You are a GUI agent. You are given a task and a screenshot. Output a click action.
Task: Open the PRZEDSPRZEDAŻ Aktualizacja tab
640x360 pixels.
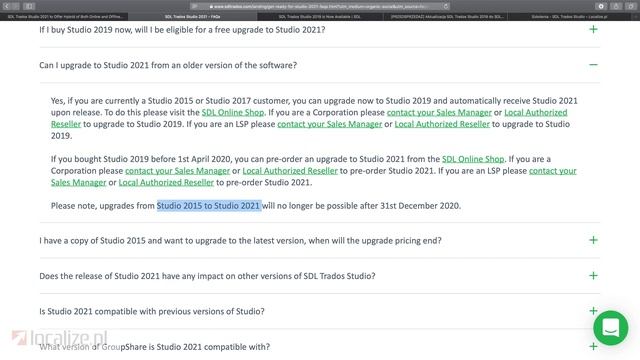point(447,17)
